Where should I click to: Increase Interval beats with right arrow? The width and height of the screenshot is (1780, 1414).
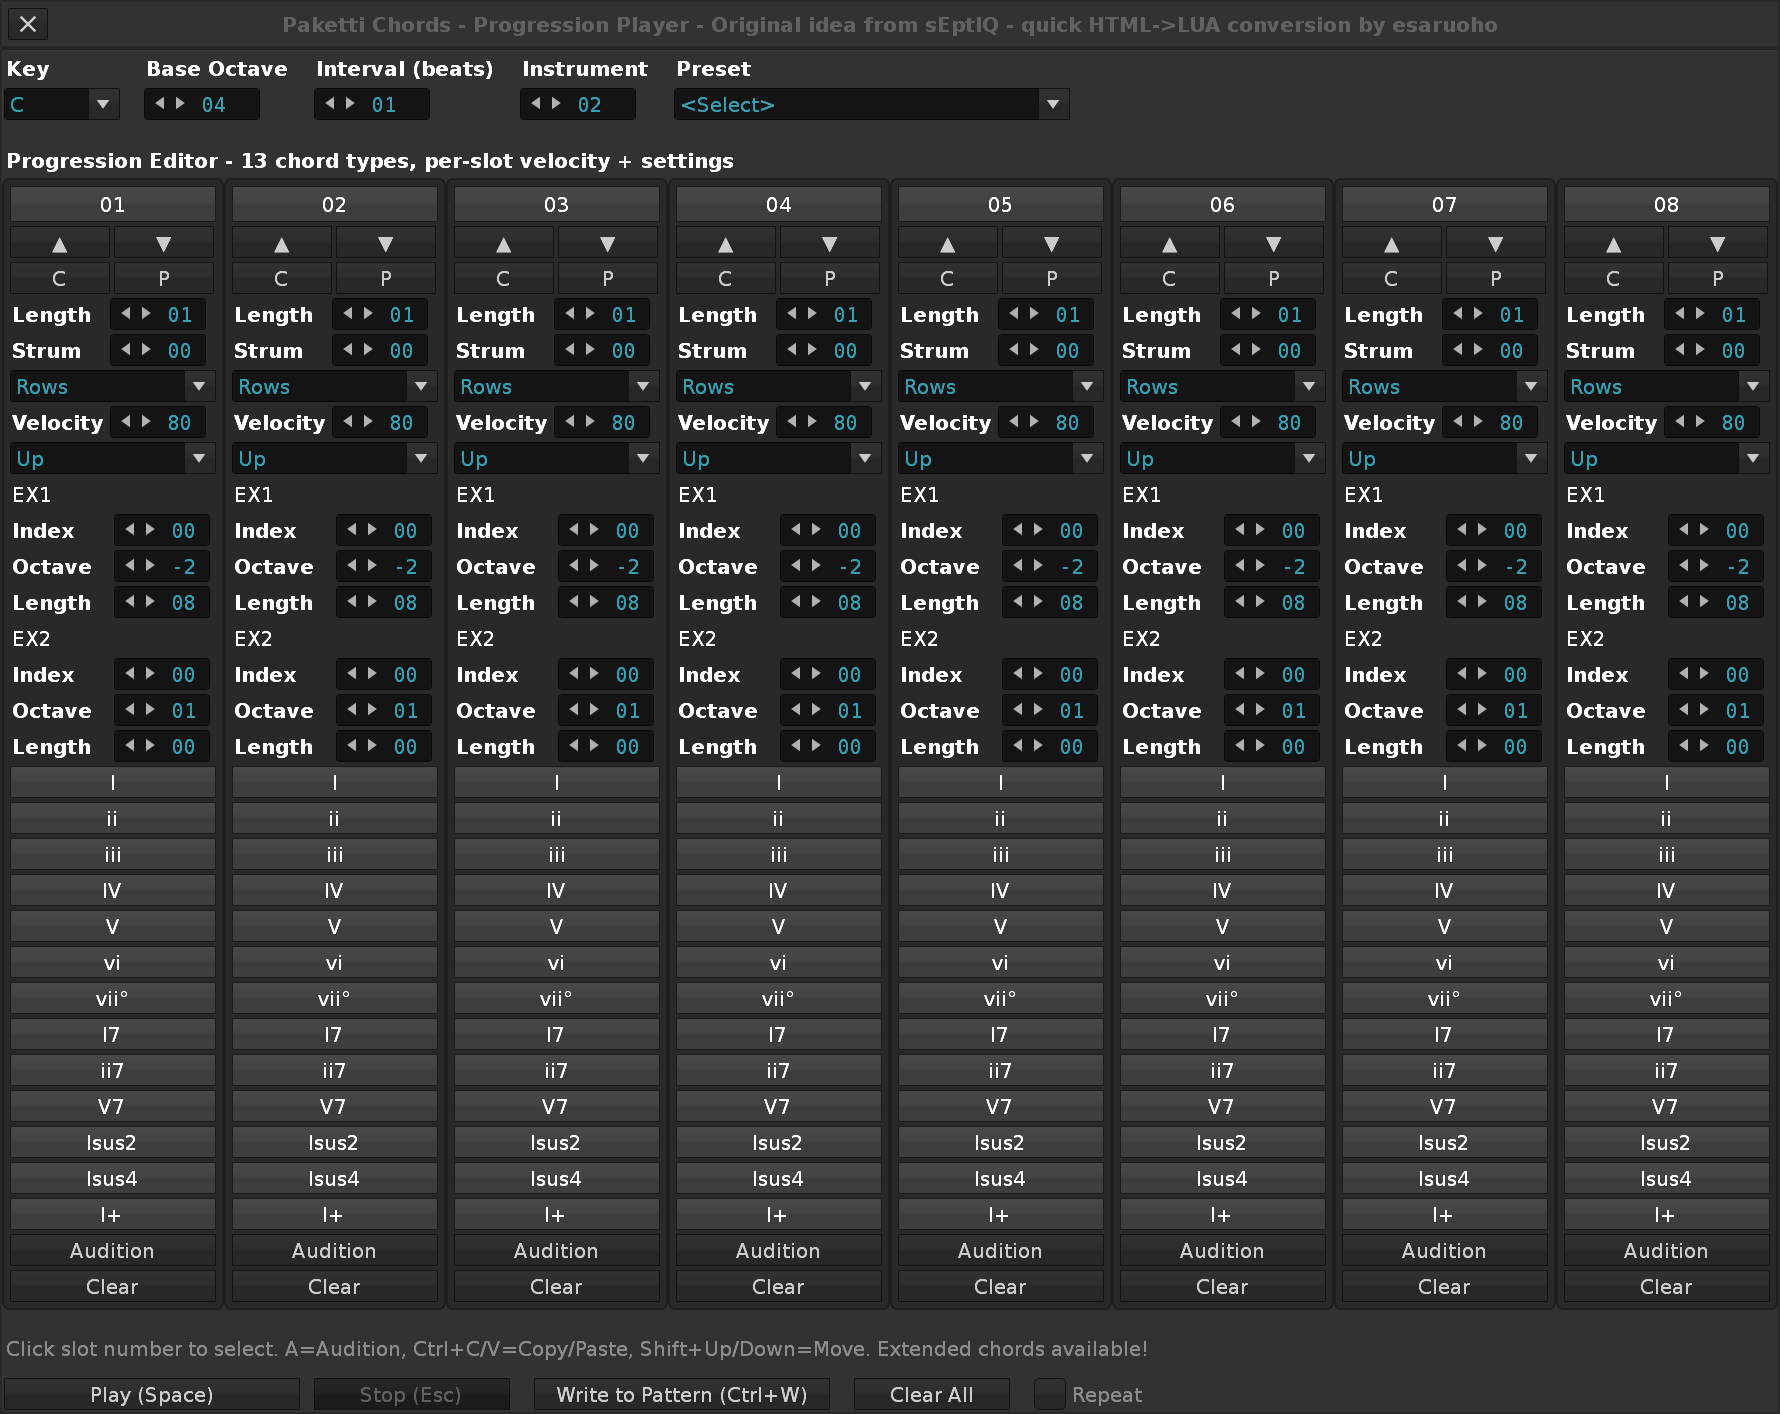(350, 103)
